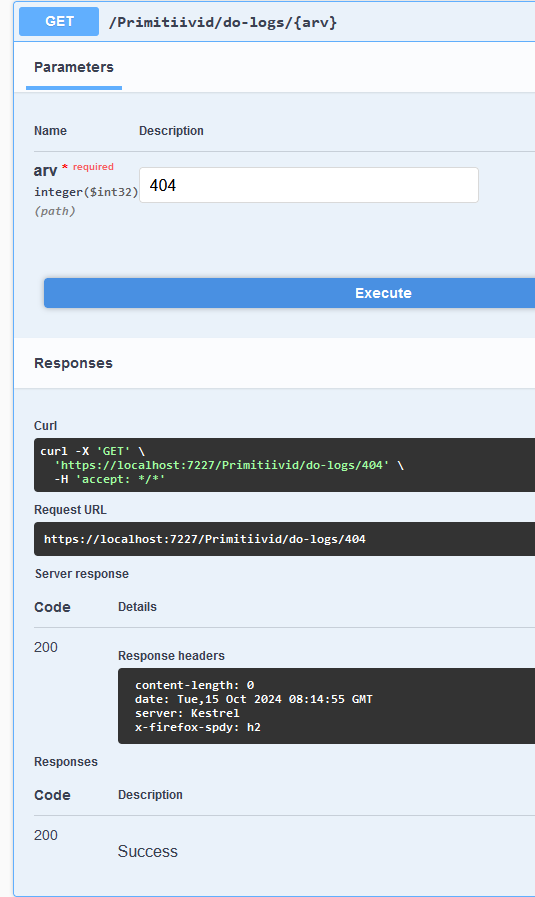
Task: Click the Request URL label
Action: pos(70,510)
